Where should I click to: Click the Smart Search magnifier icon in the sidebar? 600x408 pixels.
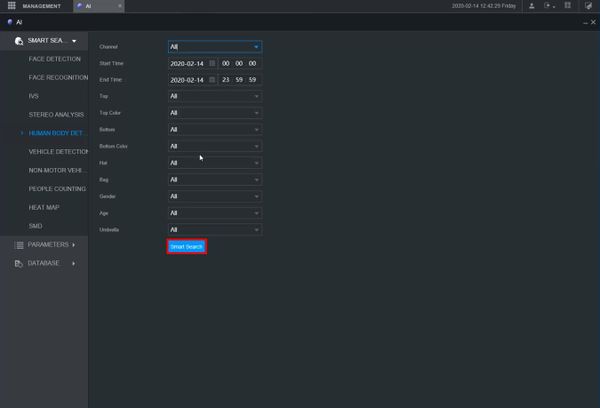19,41
